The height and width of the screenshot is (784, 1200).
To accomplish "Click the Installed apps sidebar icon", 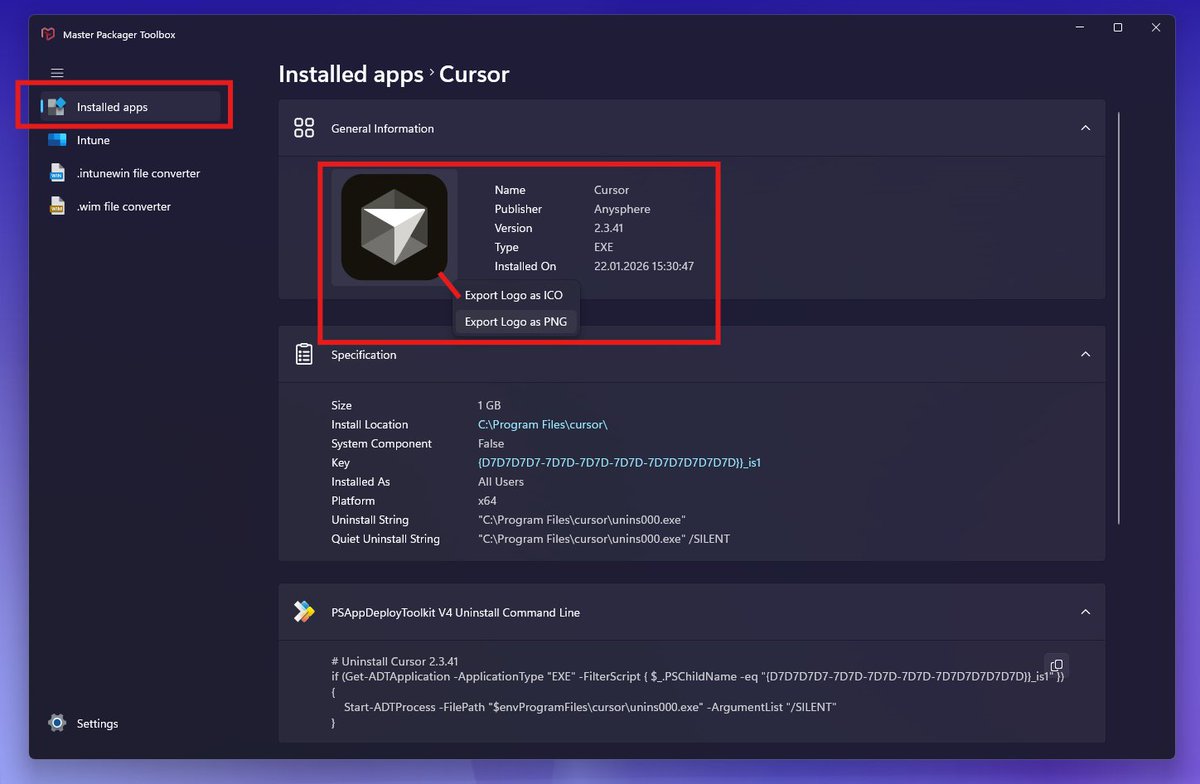I will point(57,107).
